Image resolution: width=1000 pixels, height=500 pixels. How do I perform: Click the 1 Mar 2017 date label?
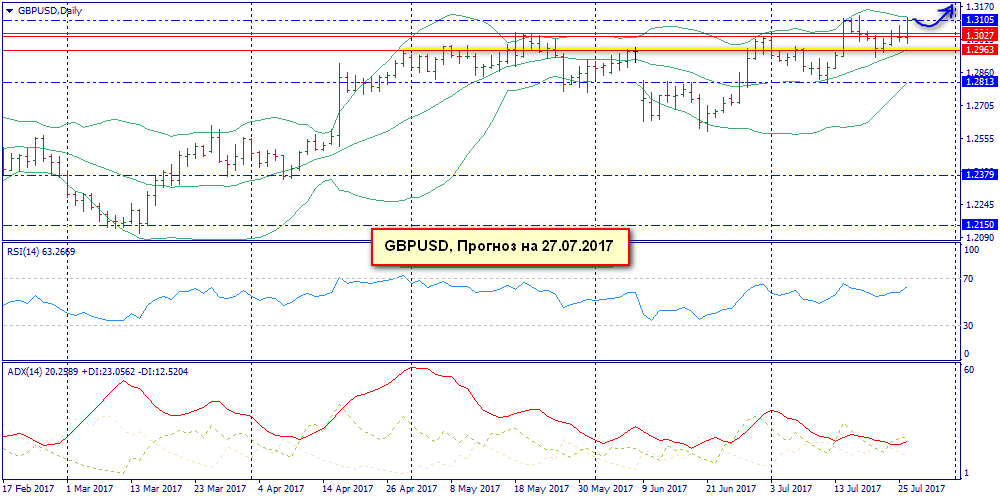click(x=92, y=487)
